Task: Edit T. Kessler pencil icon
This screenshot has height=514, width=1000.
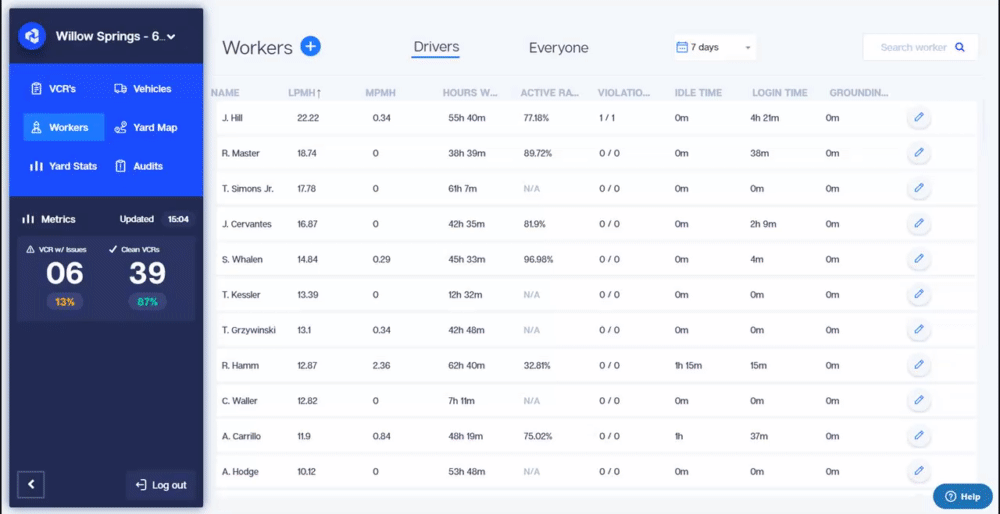Action: tap(919, 295)
